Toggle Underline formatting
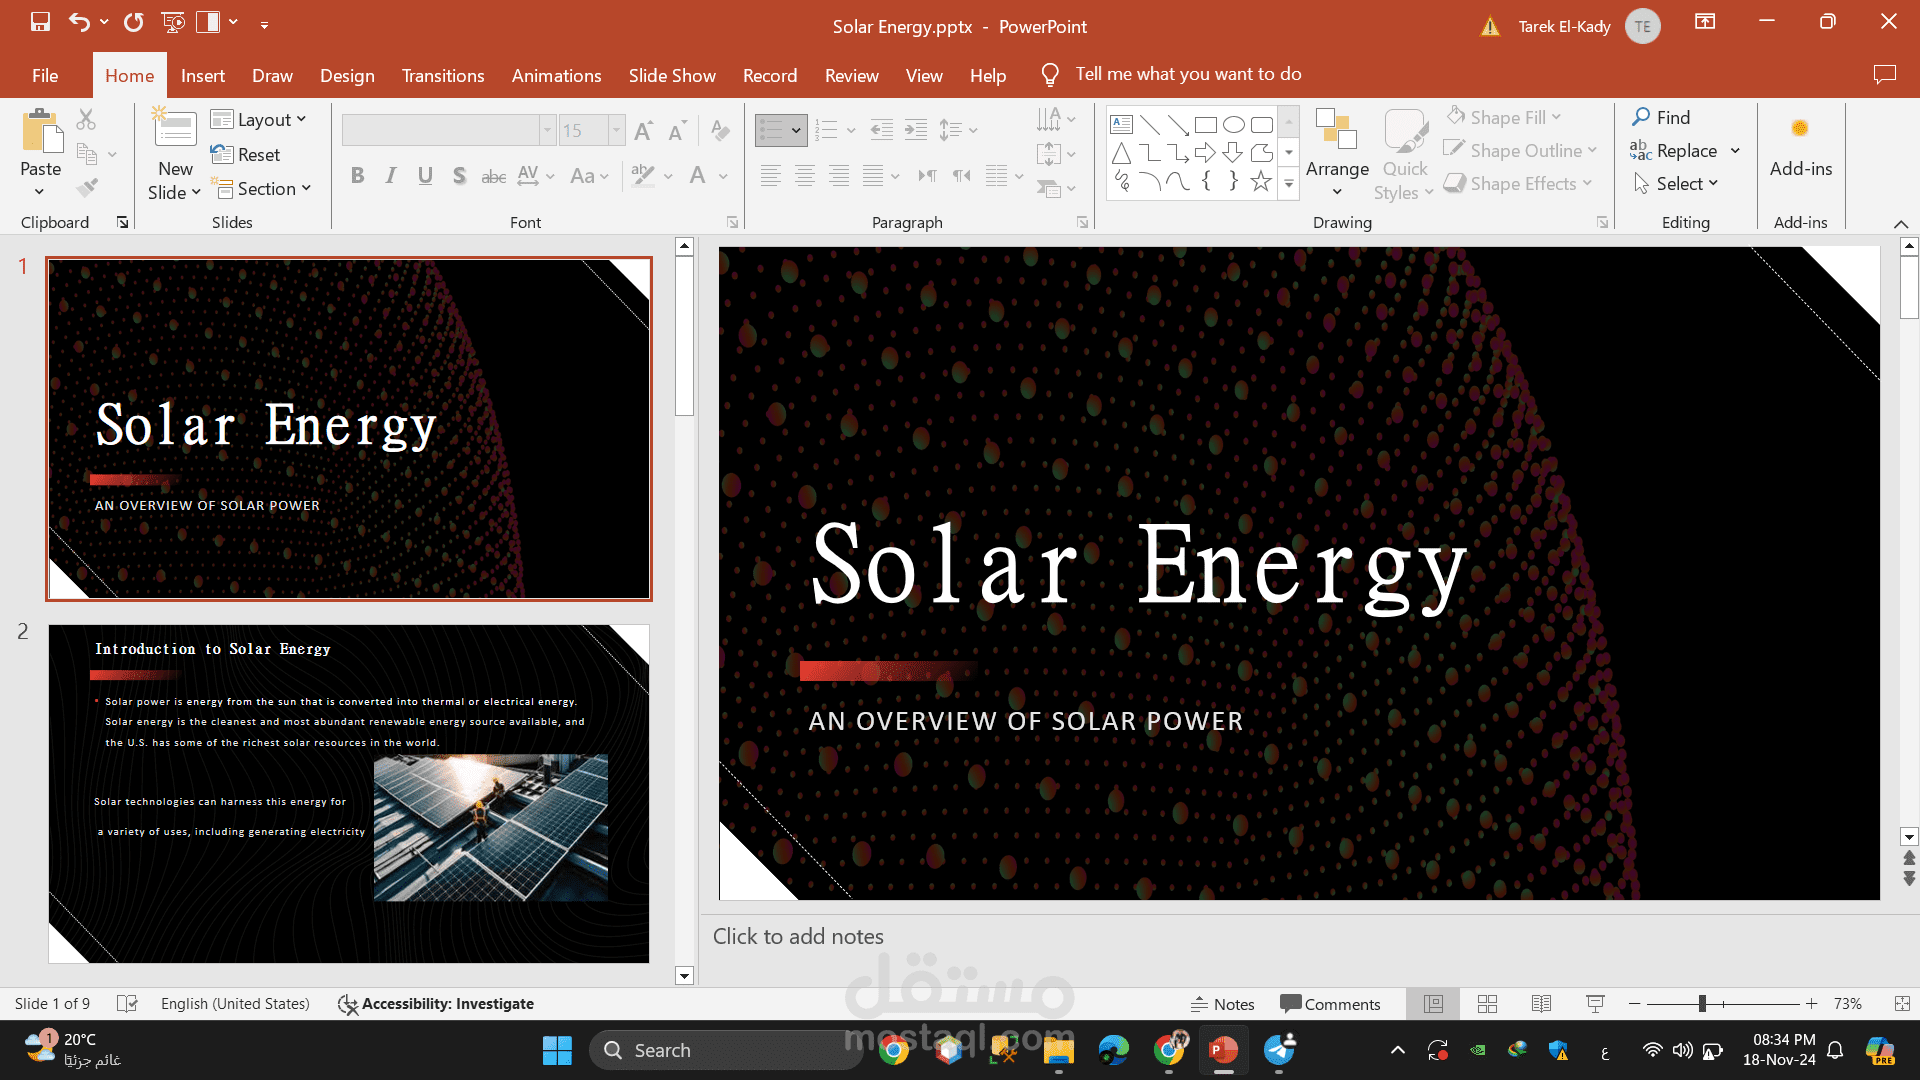Viewport: 1920px width, 1080px height. (425, 176)
